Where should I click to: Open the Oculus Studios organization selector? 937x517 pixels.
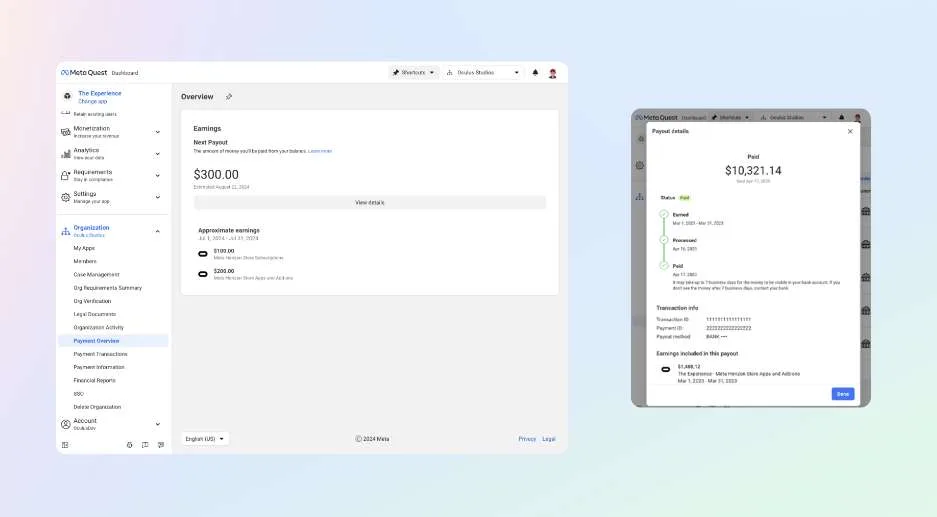(x=483, y=72)
